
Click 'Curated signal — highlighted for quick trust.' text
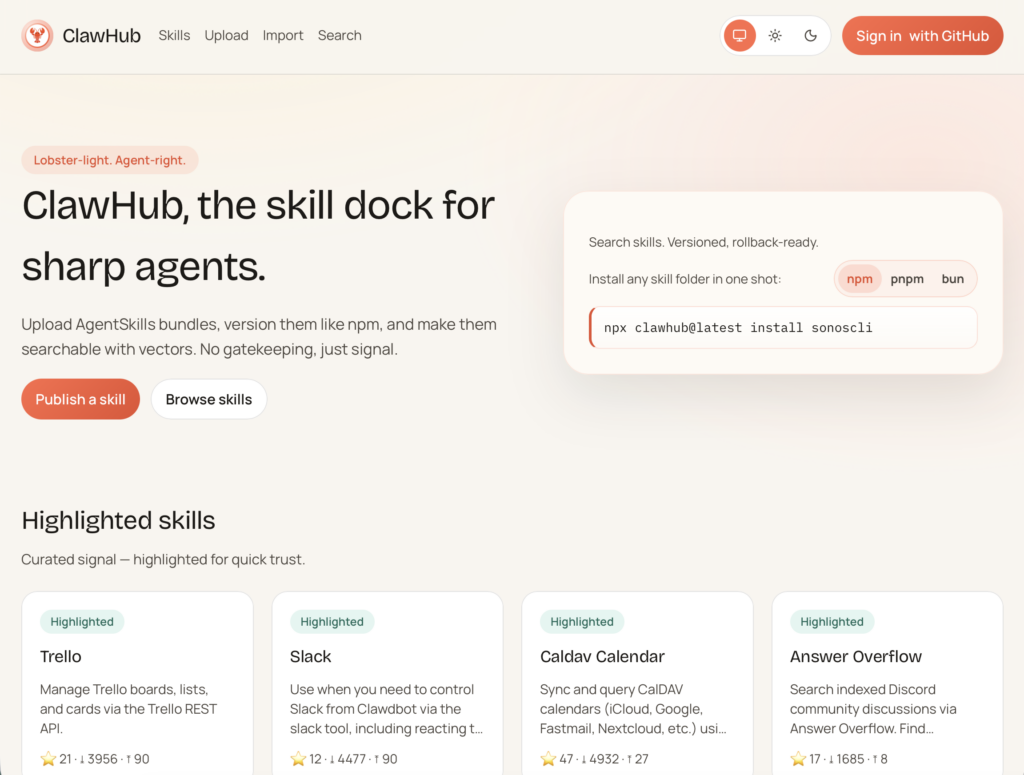(x=163, y=560)
